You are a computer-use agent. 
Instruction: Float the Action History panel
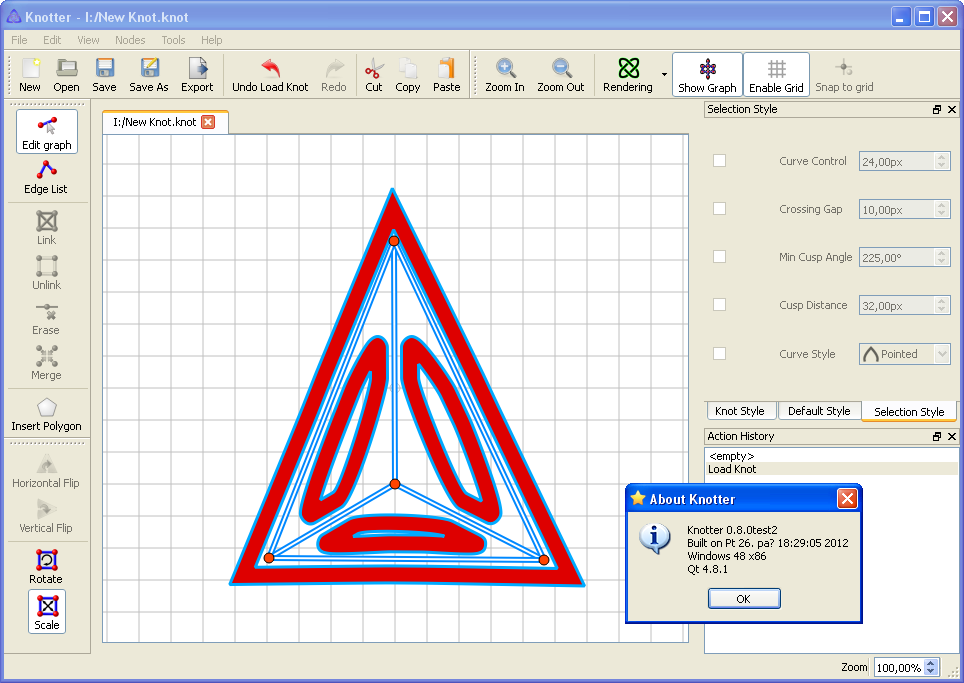pos(937,436)
